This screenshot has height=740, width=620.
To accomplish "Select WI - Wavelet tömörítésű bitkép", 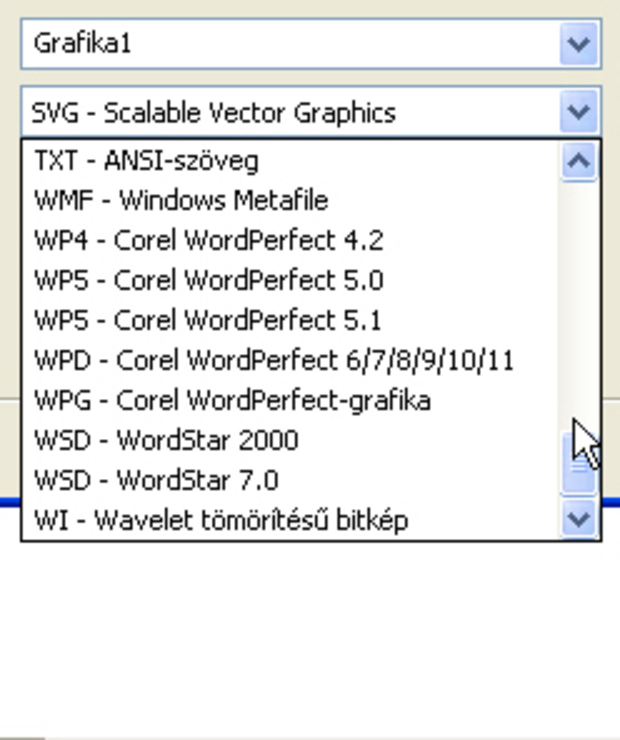I will tap(289, 520).
